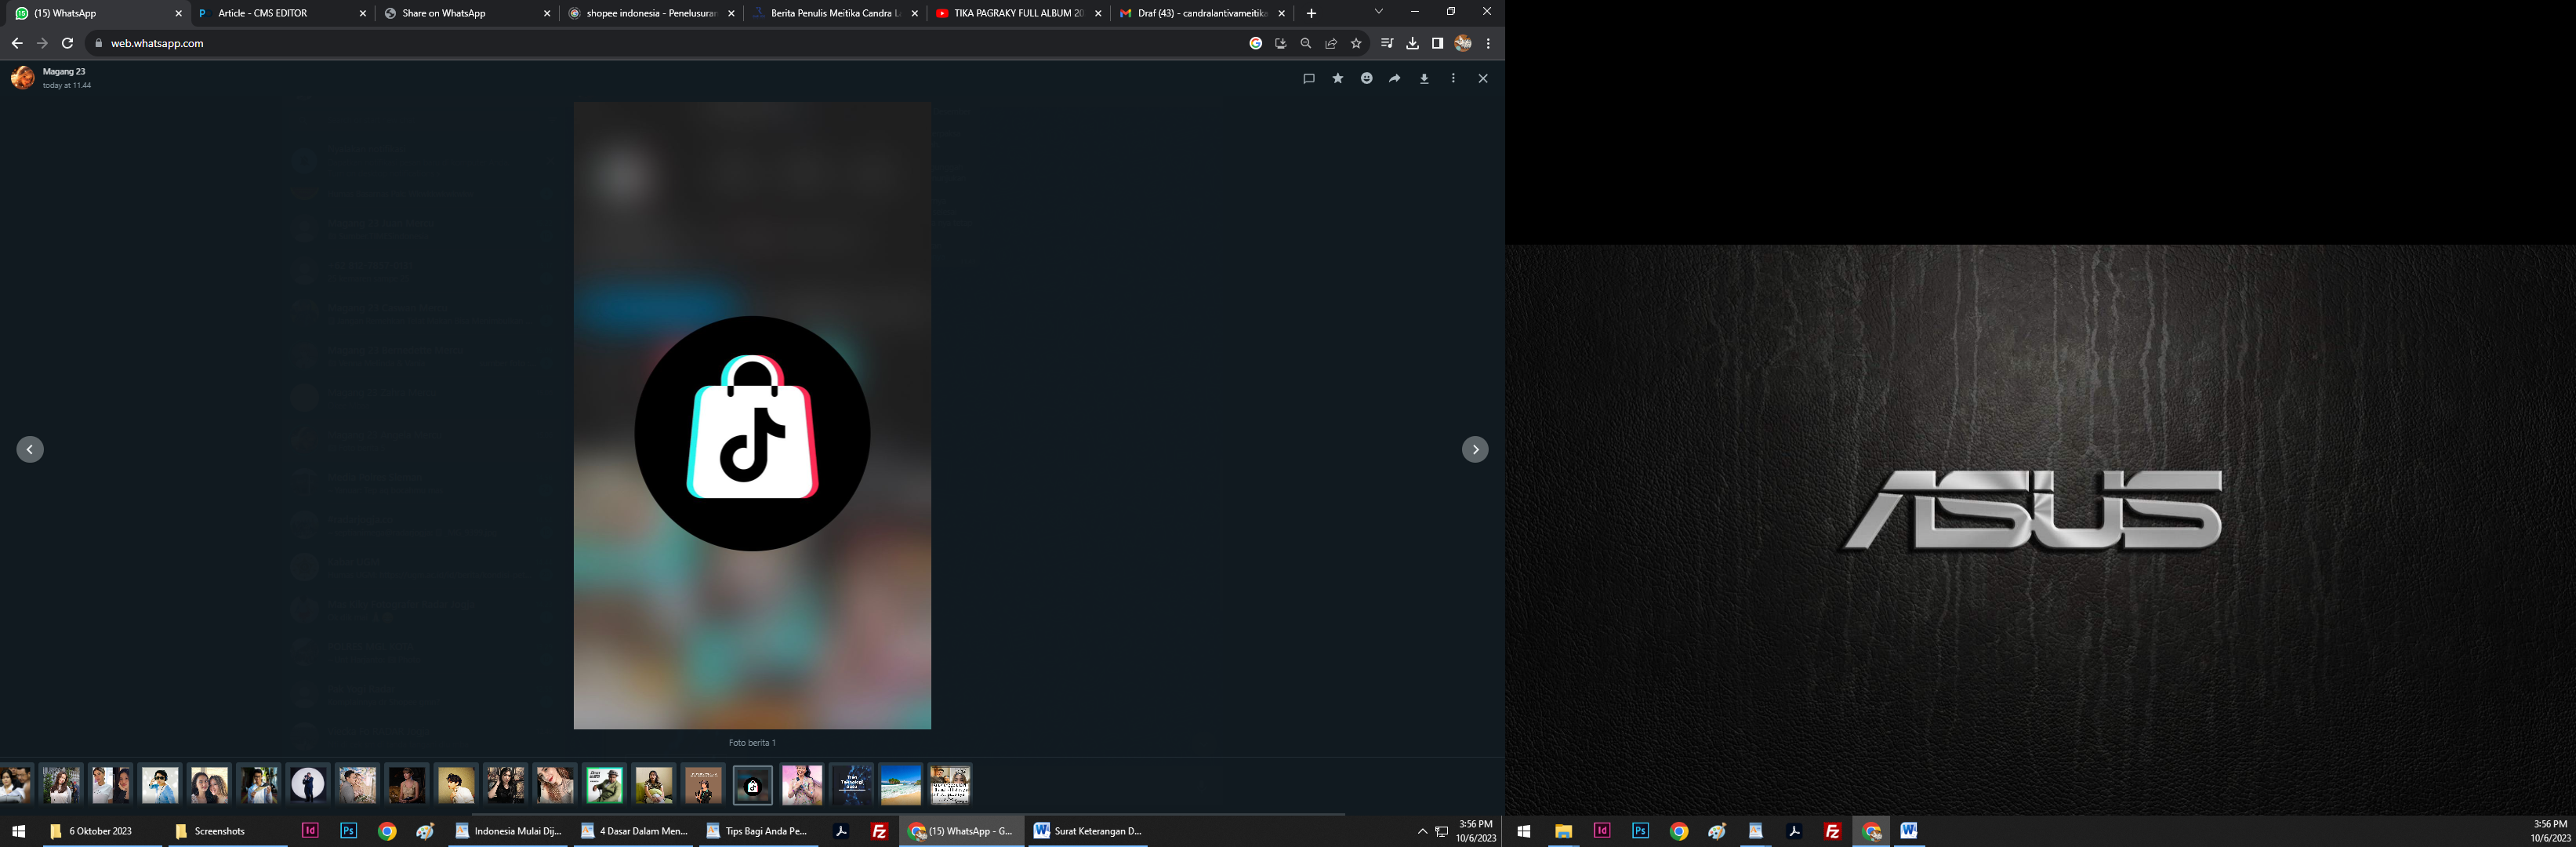Open File Explorer on the ASUS monitor taskbar

(x=1563, y=831)
